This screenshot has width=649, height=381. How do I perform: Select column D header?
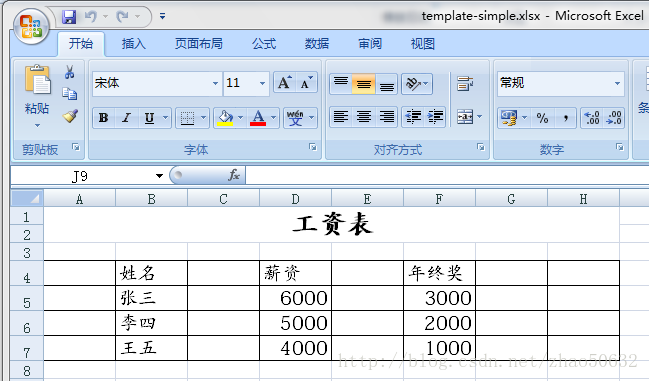pyautogui.click(x=295, y=199)
